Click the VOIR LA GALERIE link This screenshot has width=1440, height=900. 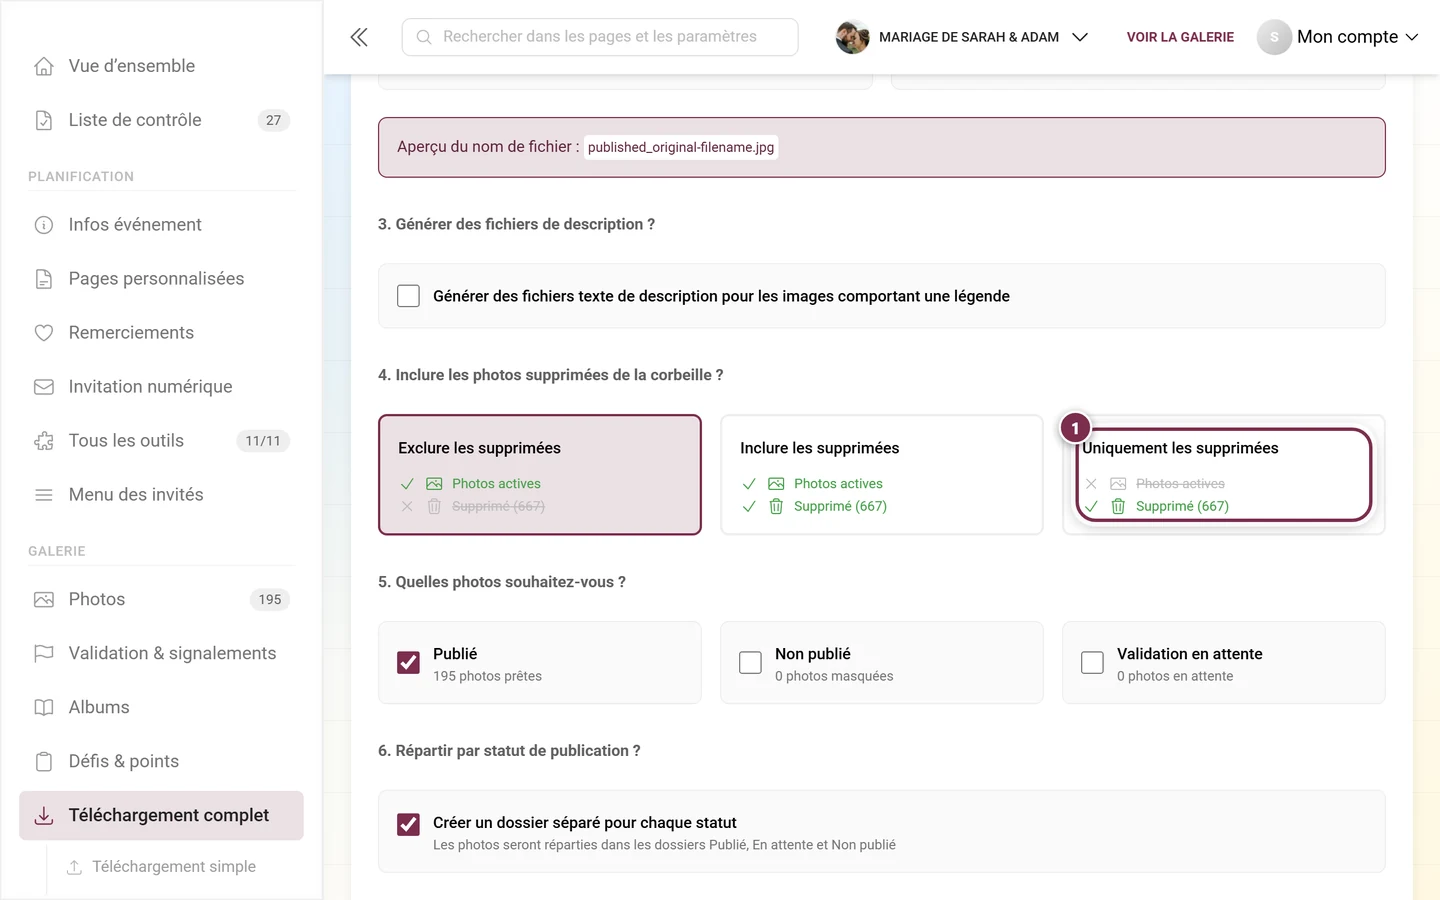(x=1180, y=37)
